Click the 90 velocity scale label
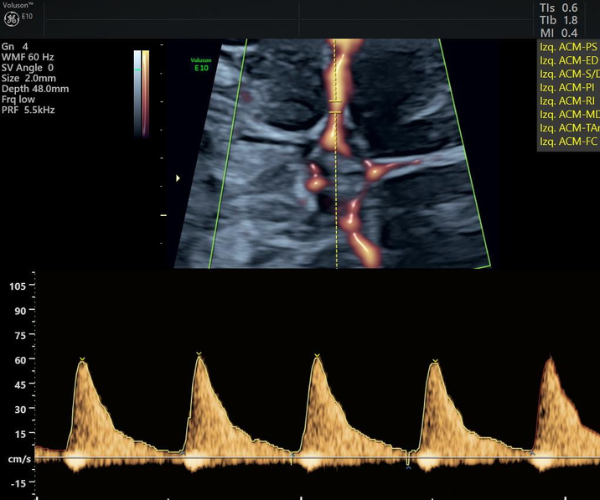The image size is (600, 500). (20, 311)
